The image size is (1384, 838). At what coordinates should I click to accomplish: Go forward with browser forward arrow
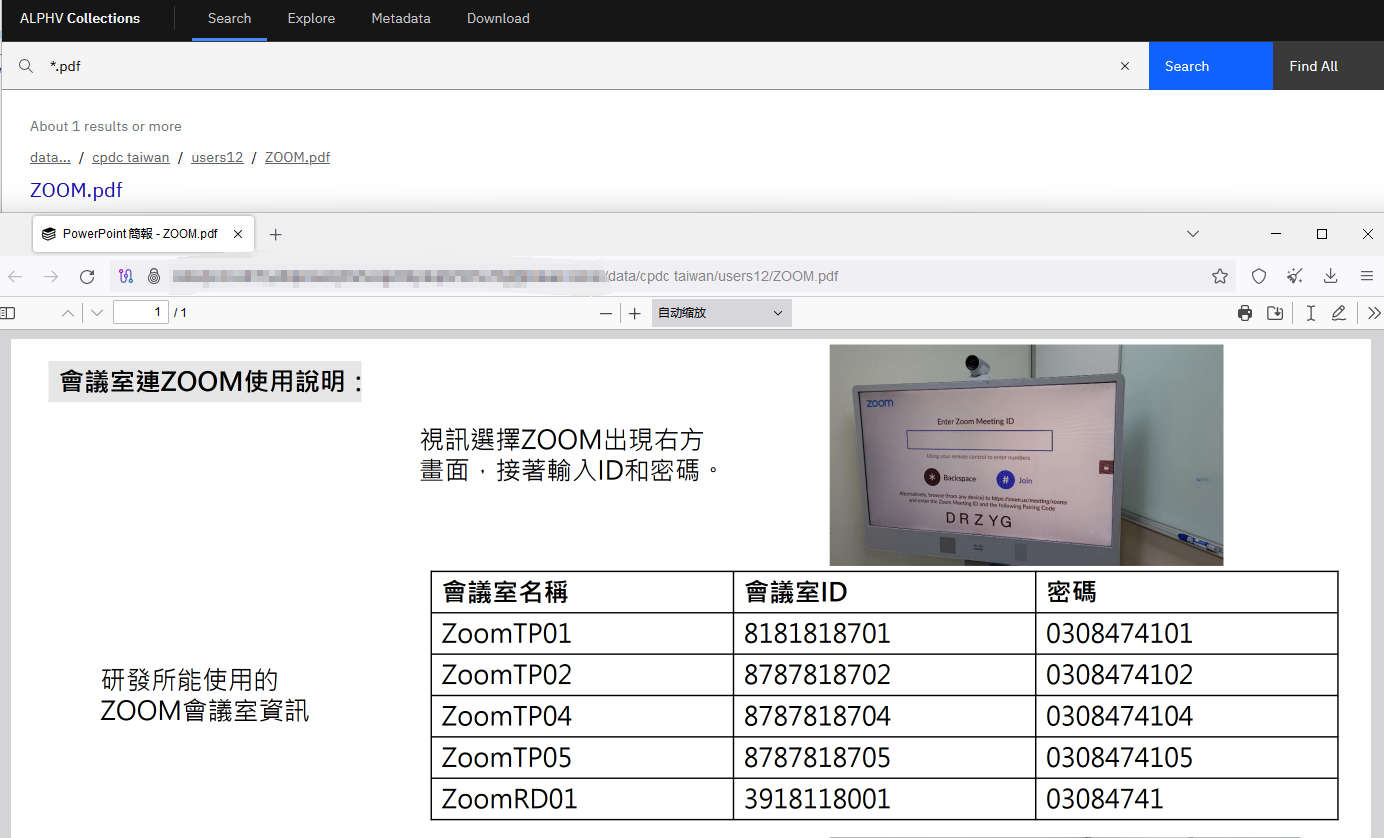coord(51,276)
